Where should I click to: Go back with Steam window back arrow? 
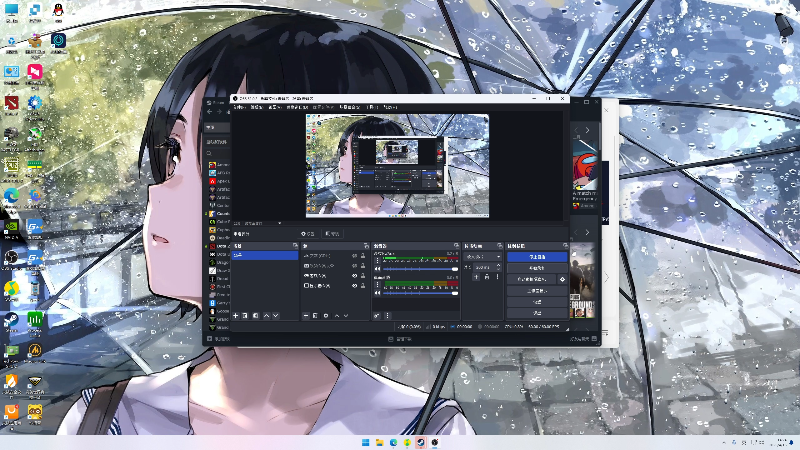pyautogui.click(x=210, y=112)
